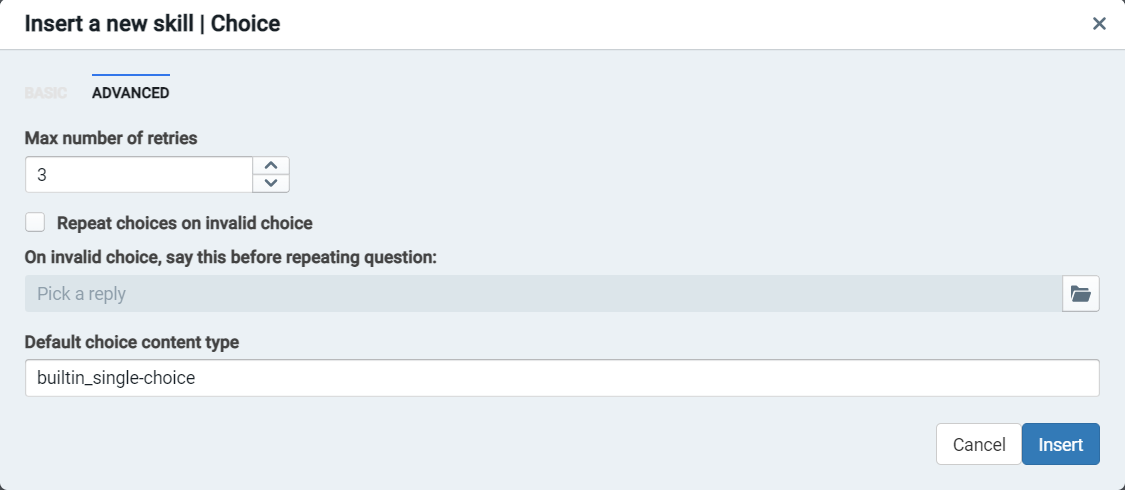
Task: Click the dialog title 'Insert a new skill | Choice'
Action: [x=152, y=24]
